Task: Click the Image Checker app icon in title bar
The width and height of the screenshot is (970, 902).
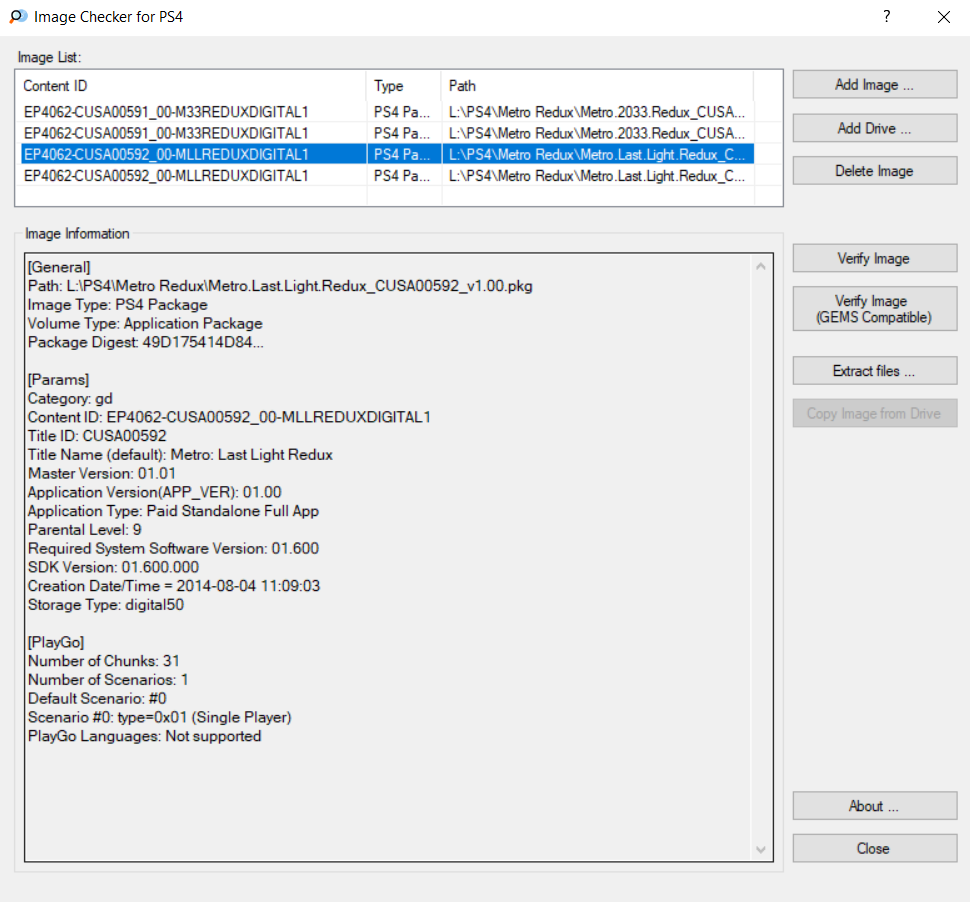Action: pyautogui.click(x=18, y=17)
